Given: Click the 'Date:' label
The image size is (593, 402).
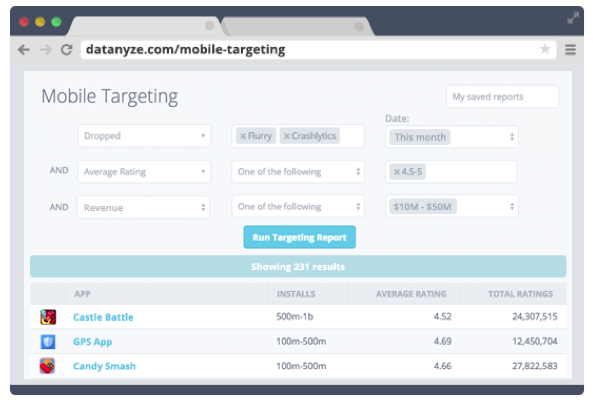Looking at the screenshot, I should 397,118.
